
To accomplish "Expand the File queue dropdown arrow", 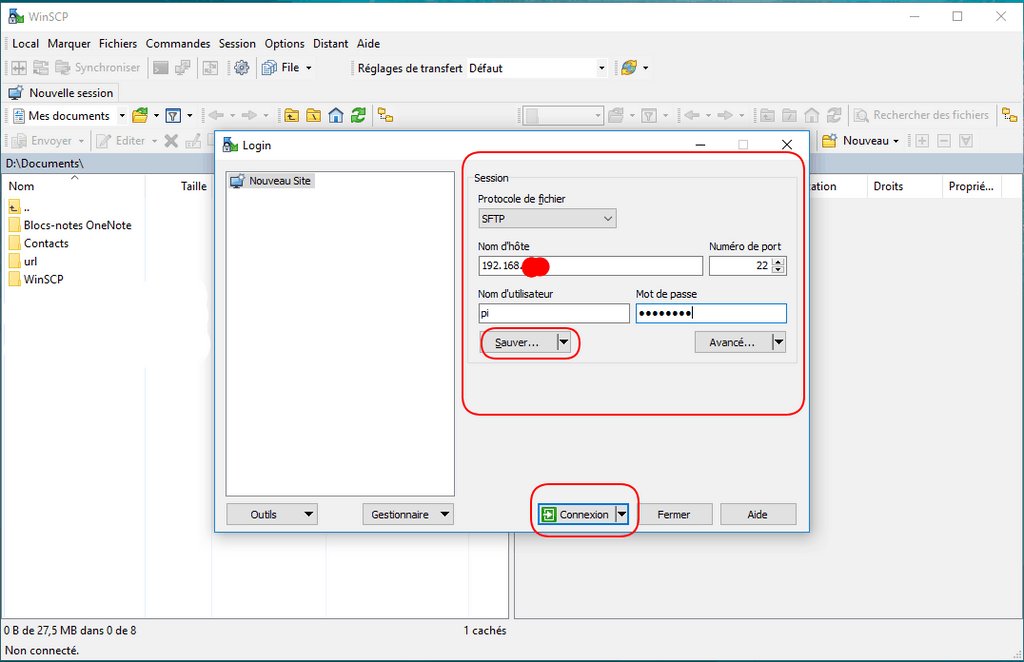I will [309, 68].
